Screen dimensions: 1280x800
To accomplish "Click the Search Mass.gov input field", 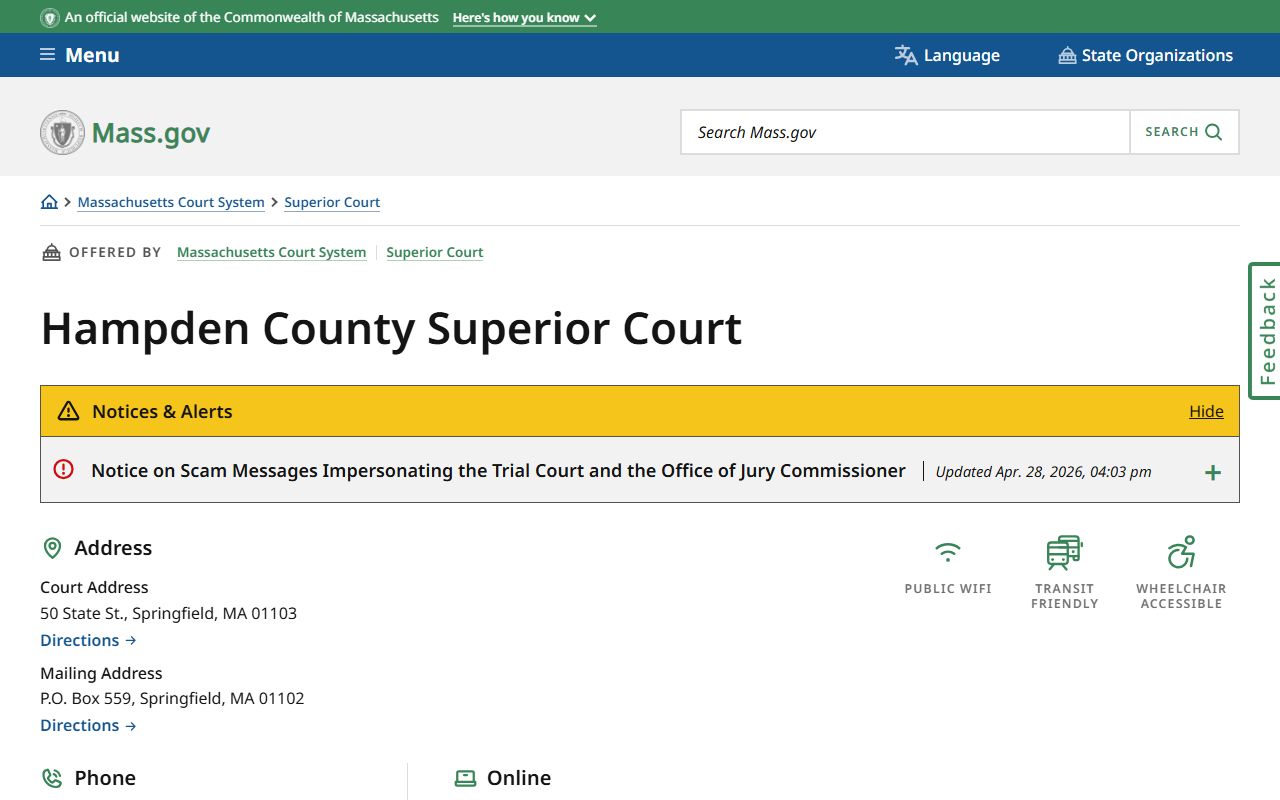I will click(905, 132).
